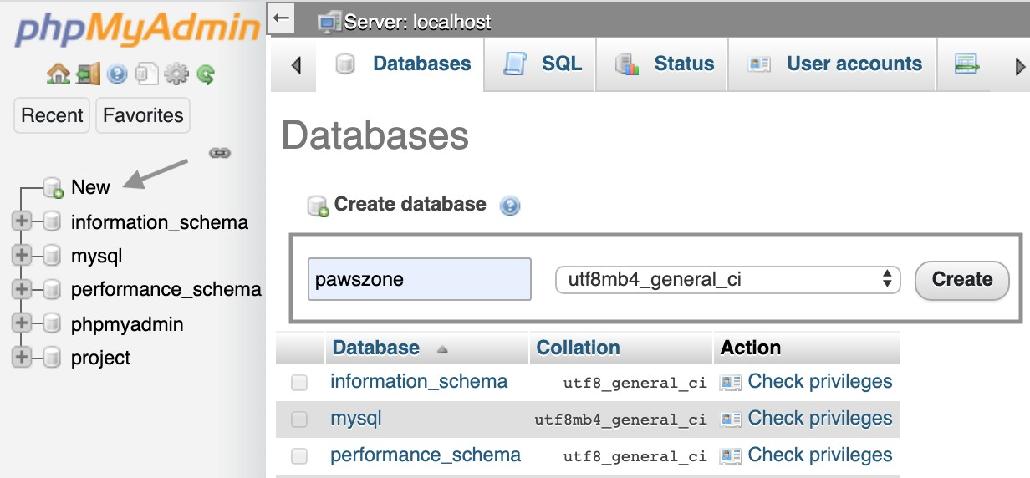The height and width of the screenshot is (478, 1030).
Task: Tick the checkbox for information_schema row
Action: pyautogui.click(x=300, y=383)
